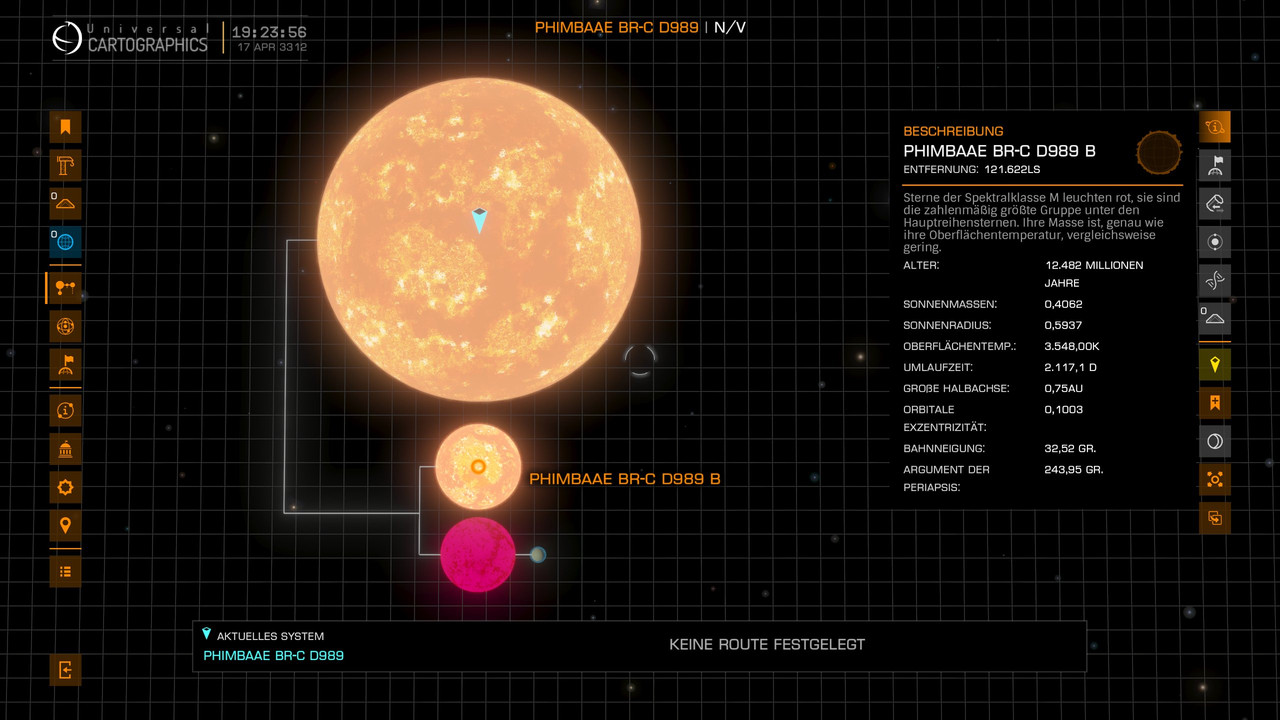Select the magenta star on the map
This screenshot has height=720, width=1280.
pyautogui.click(x=478, y=555)
